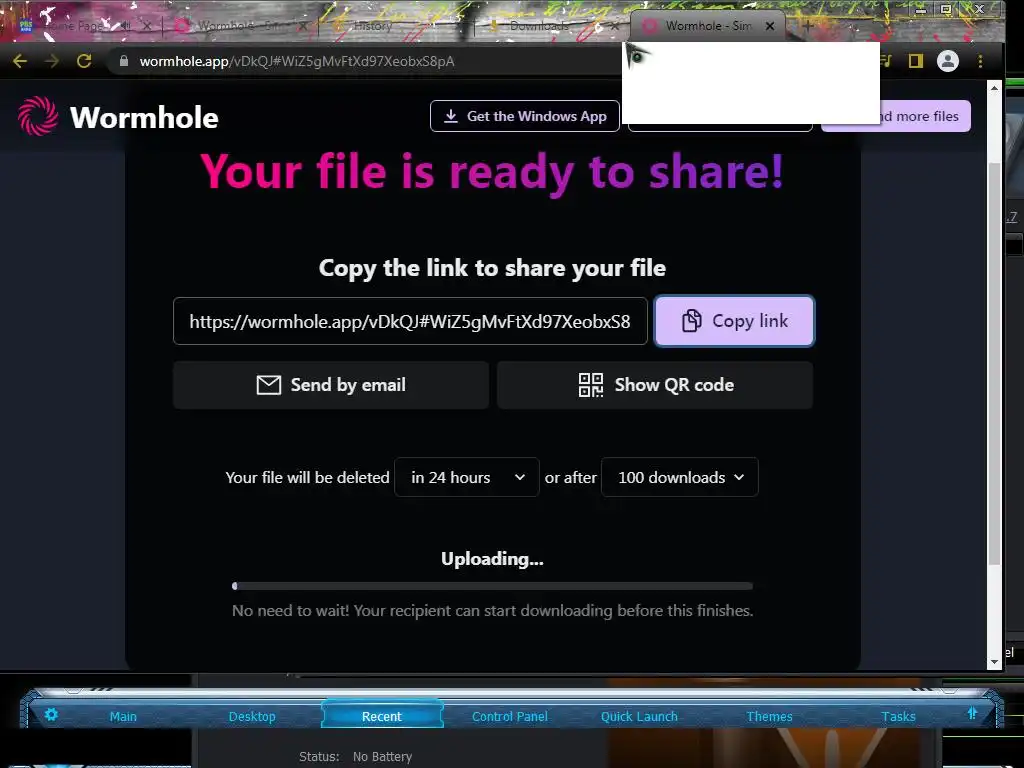1024x768 pixels.
Task: Click the padlock site info icon
Action: pos(123,61)
